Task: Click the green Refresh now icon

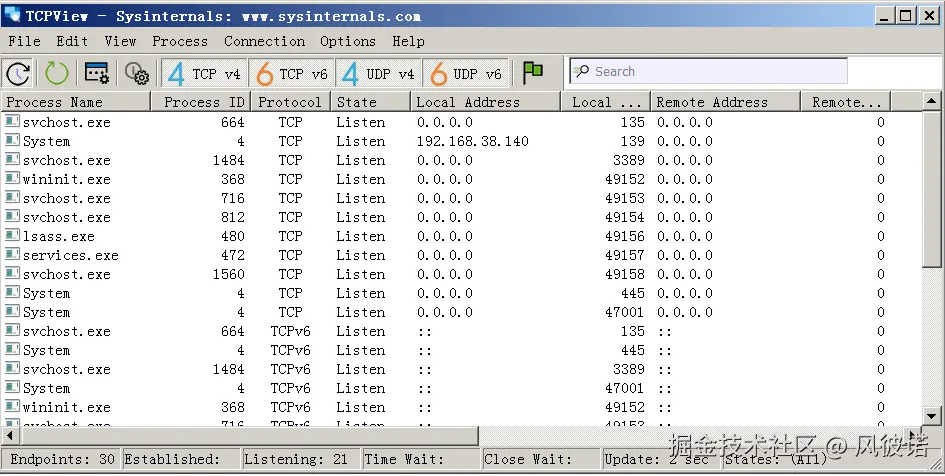Action: 57,74
